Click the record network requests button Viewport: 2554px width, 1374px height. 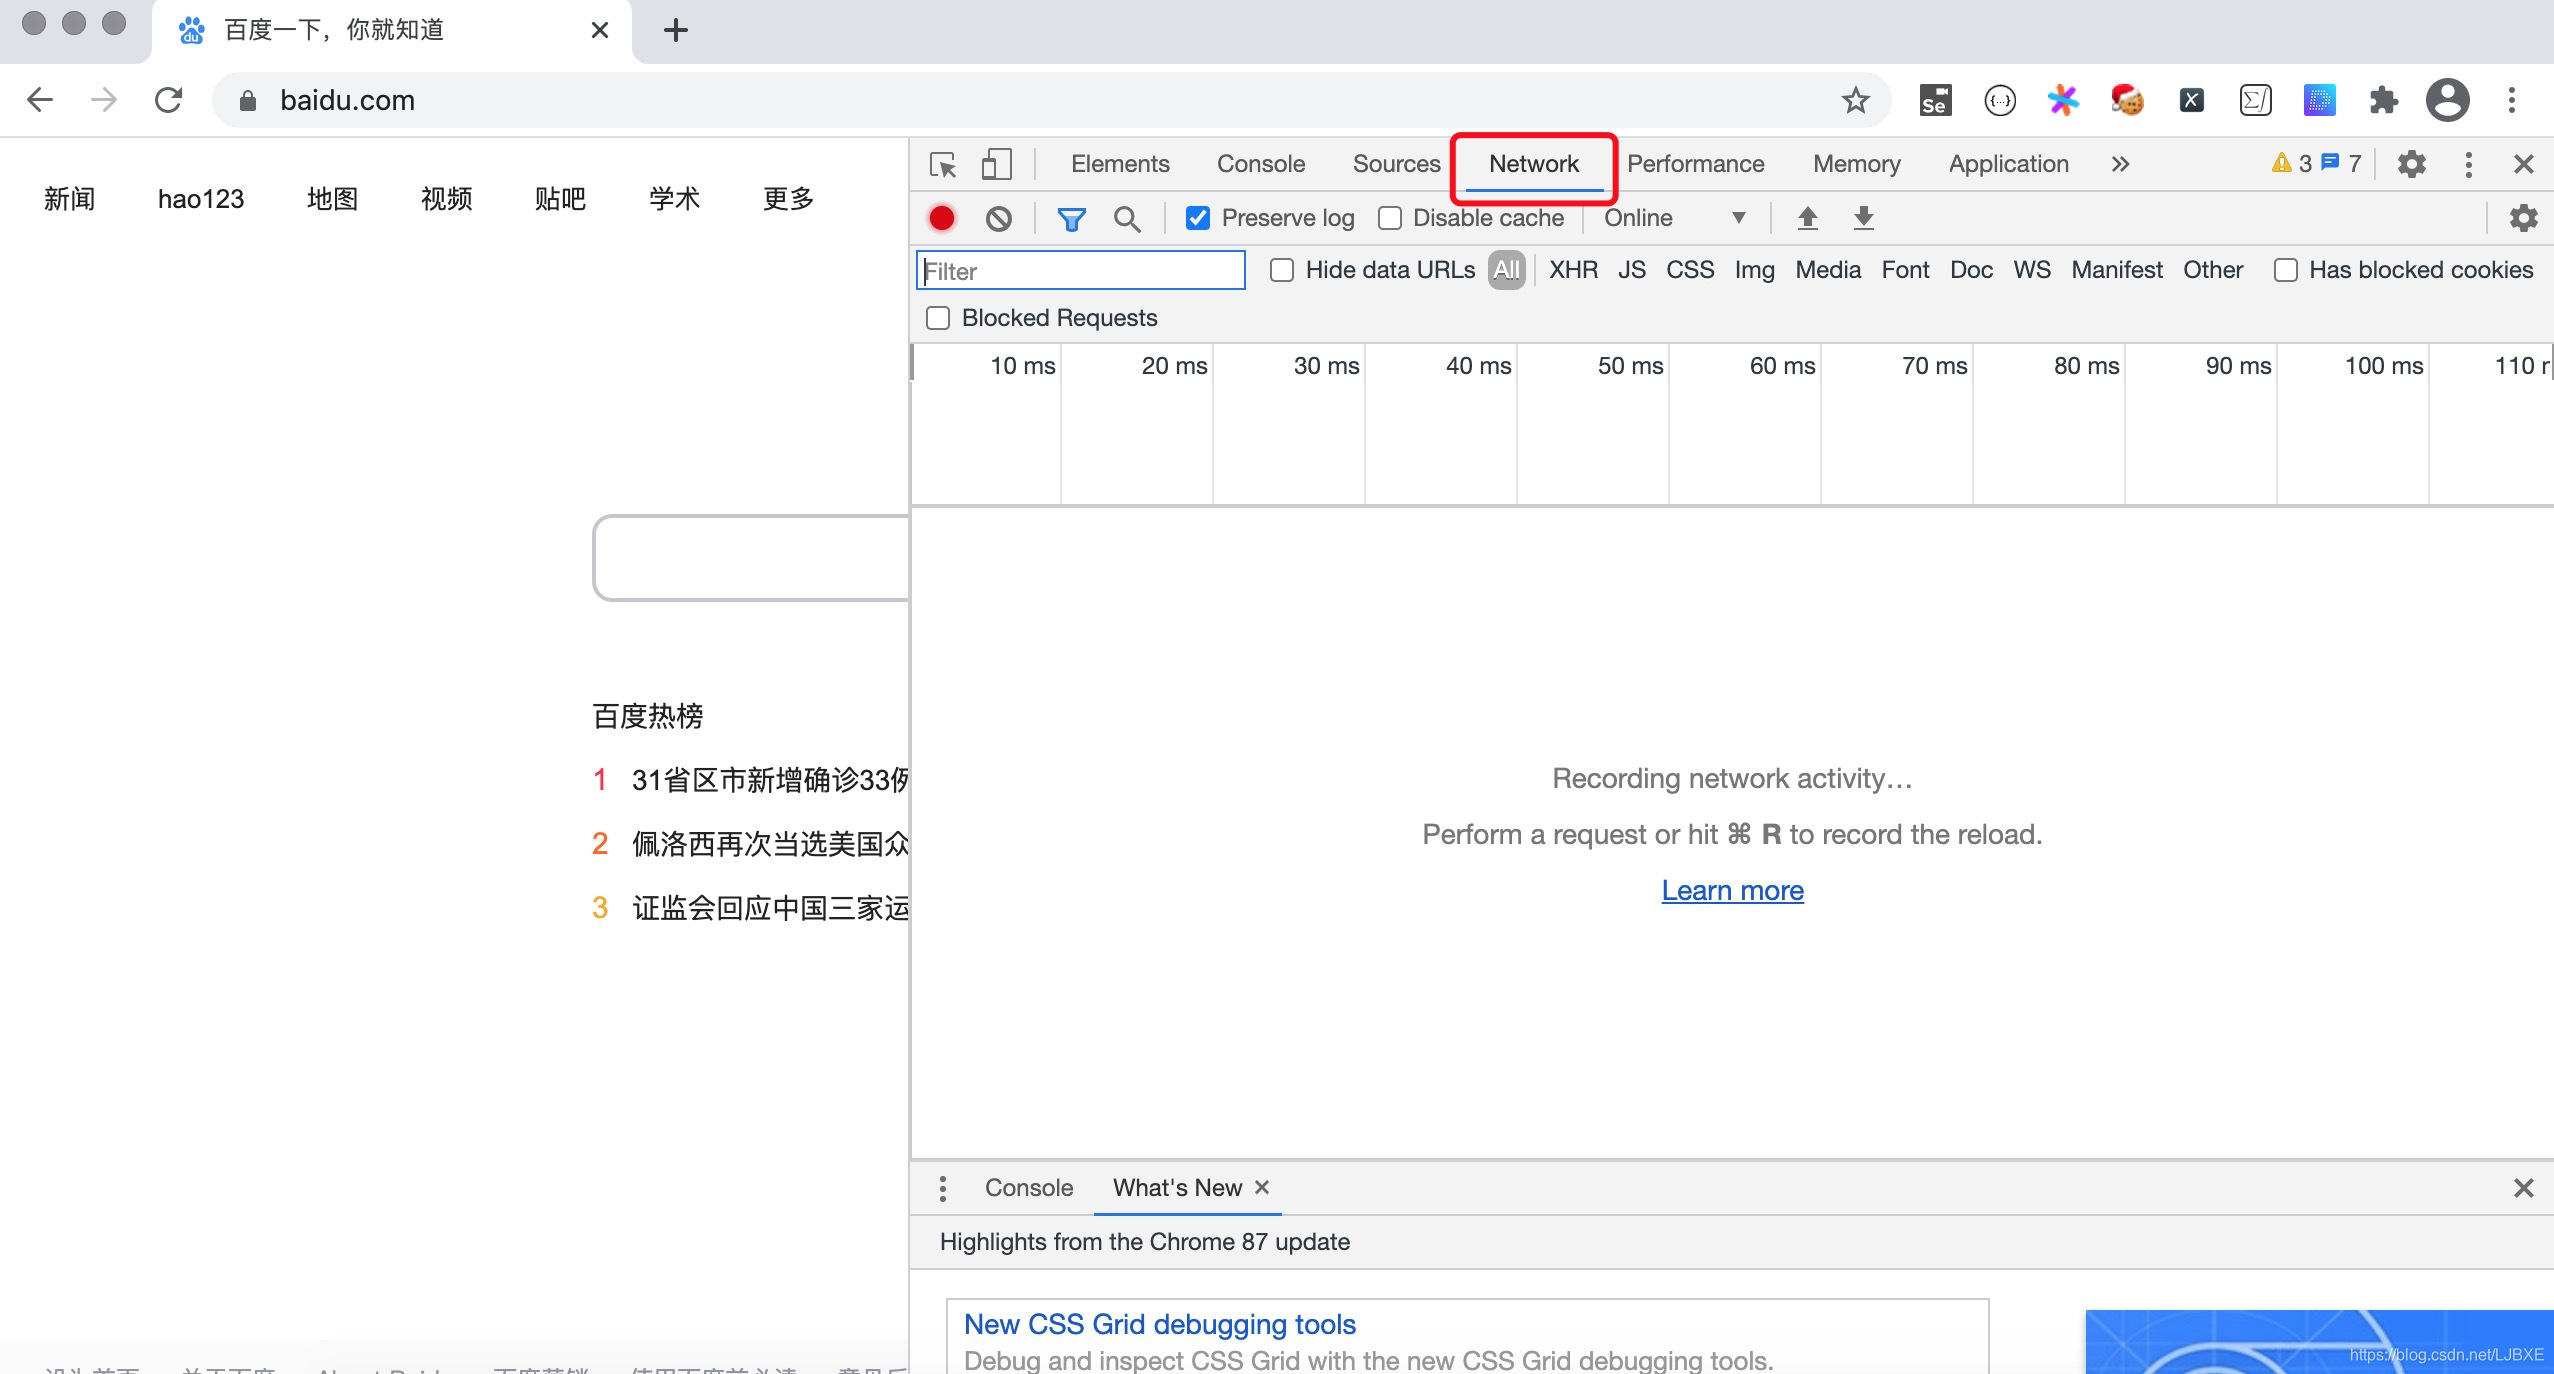click(x=940, y=217)
